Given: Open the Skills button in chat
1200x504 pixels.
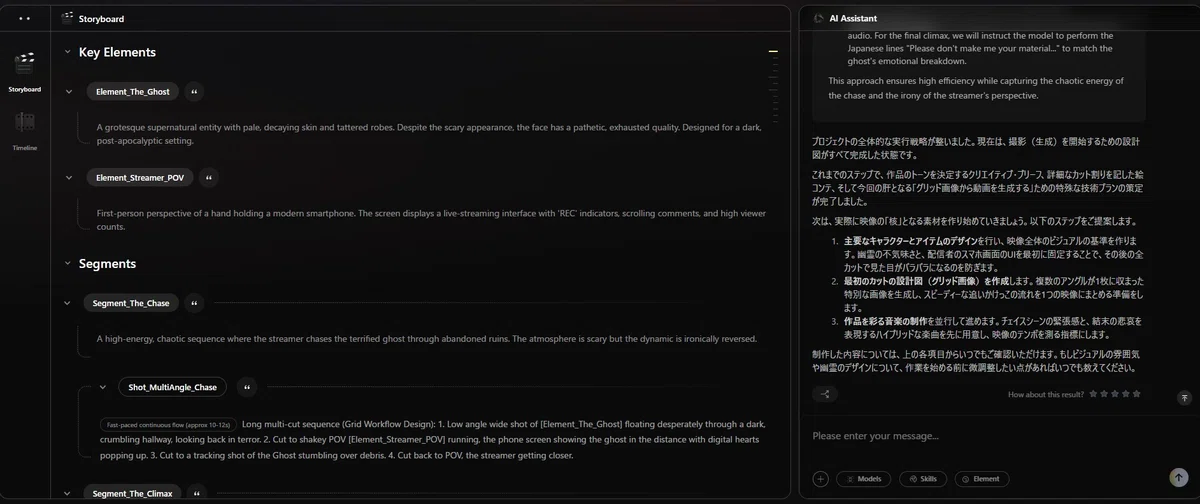Looking at the screenshot, I should [x=922, y=479].
